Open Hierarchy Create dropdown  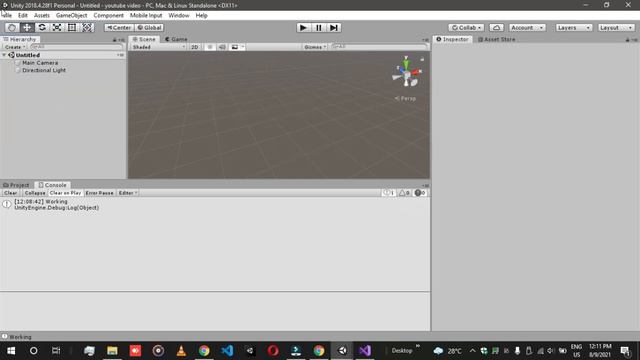(x=15, y=47)
